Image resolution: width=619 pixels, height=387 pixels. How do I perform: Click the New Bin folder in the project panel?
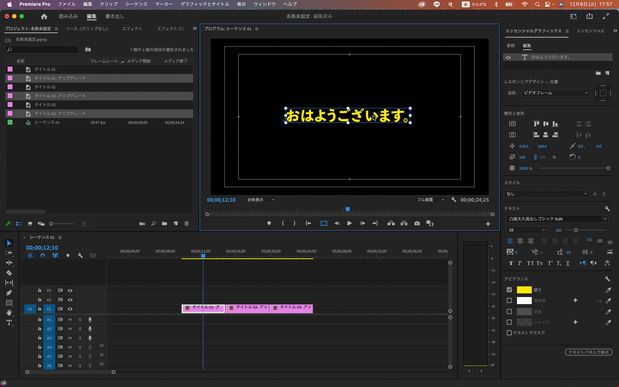[164, 224]
